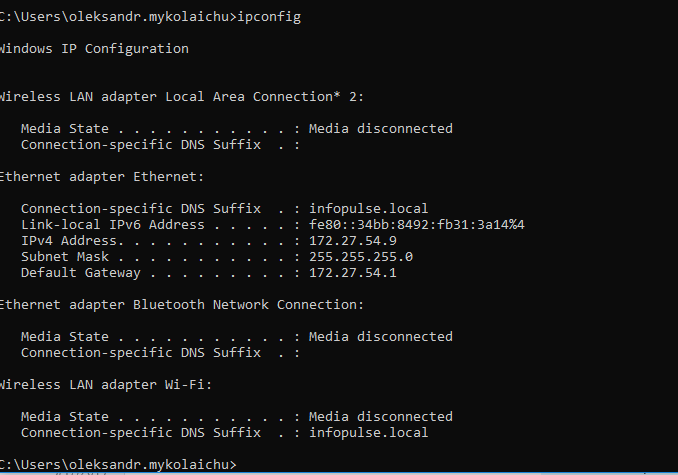Click the infopulse.local suffix under Ethernet adapter
This screenshot has height=475, width=678.
pyautogui.click(x=369, y=209)
